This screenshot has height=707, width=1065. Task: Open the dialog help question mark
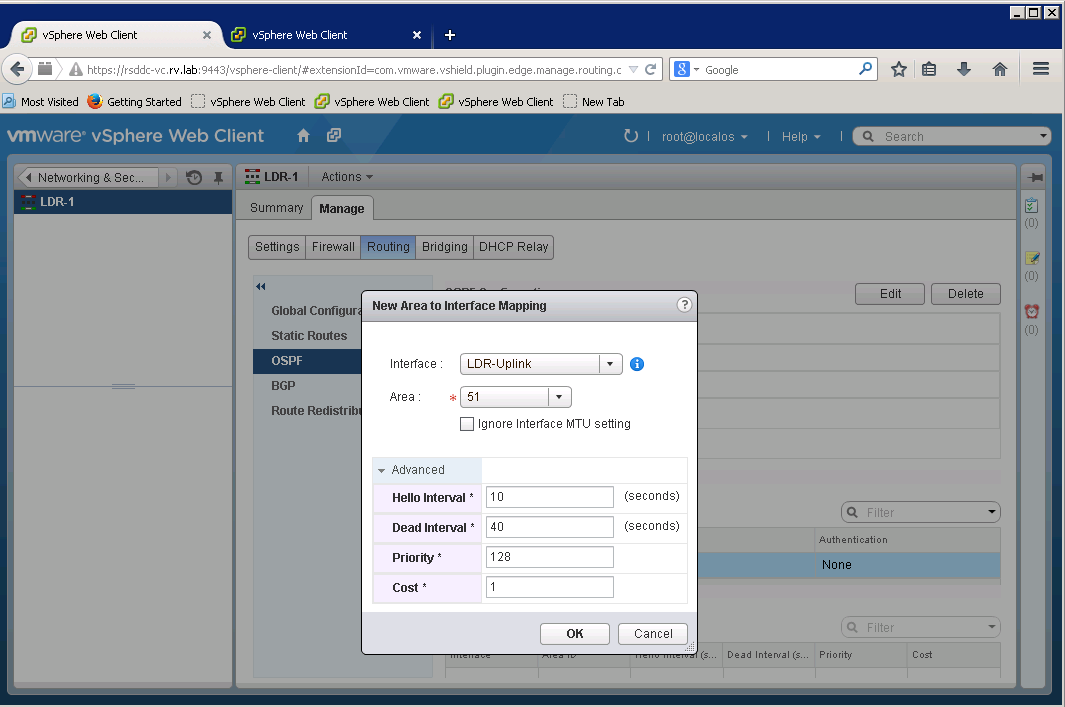click(685, 305)
